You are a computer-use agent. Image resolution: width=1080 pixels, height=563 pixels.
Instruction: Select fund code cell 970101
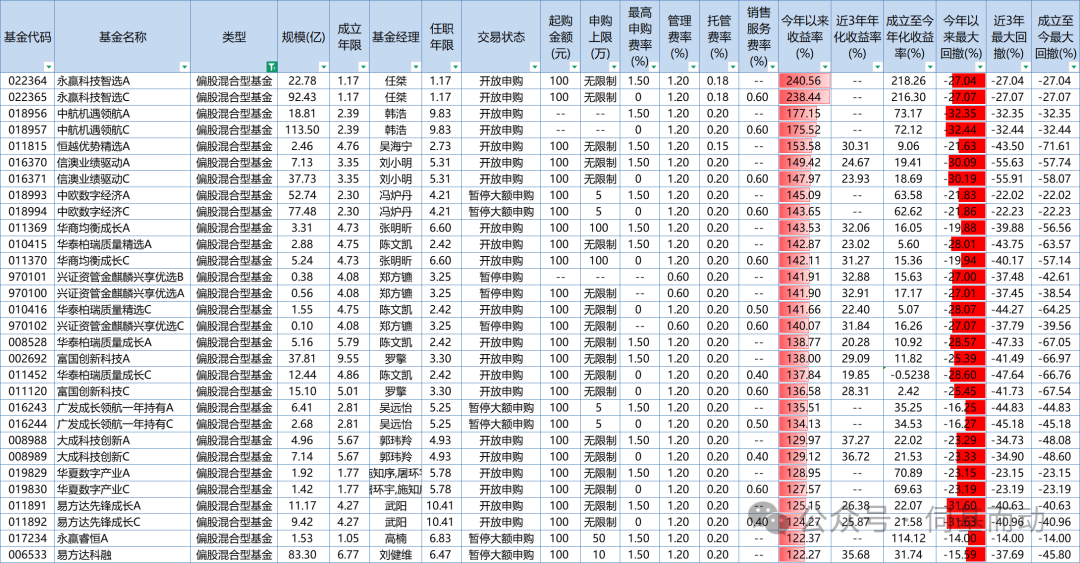(28, 277)
